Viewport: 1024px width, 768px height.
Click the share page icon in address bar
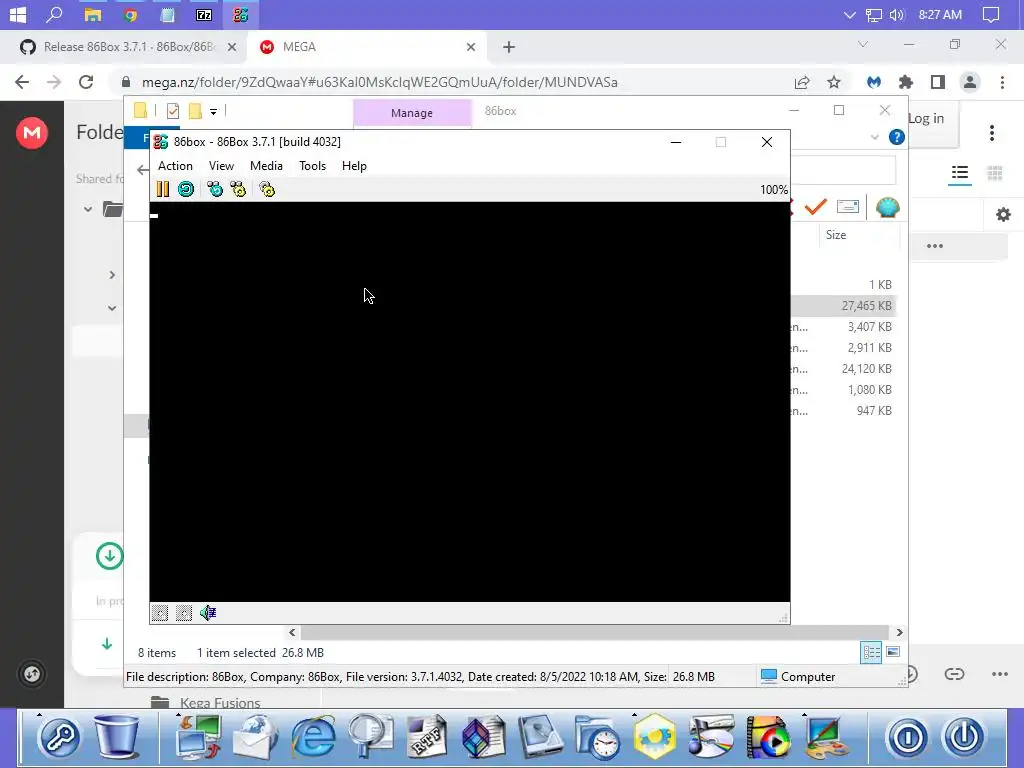point(802,82)
